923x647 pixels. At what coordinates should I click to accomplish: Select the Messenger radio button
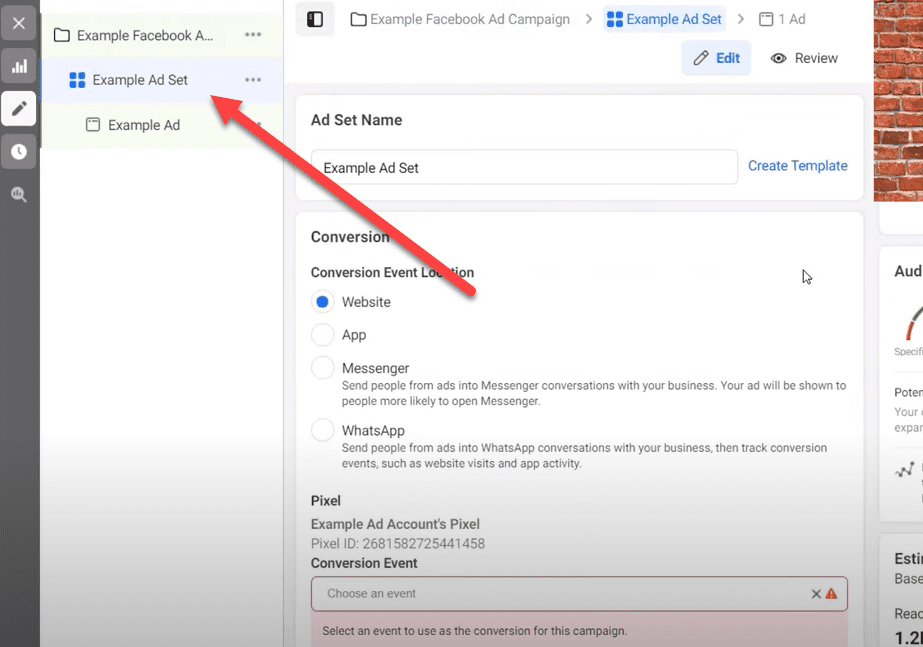[323, 368]
